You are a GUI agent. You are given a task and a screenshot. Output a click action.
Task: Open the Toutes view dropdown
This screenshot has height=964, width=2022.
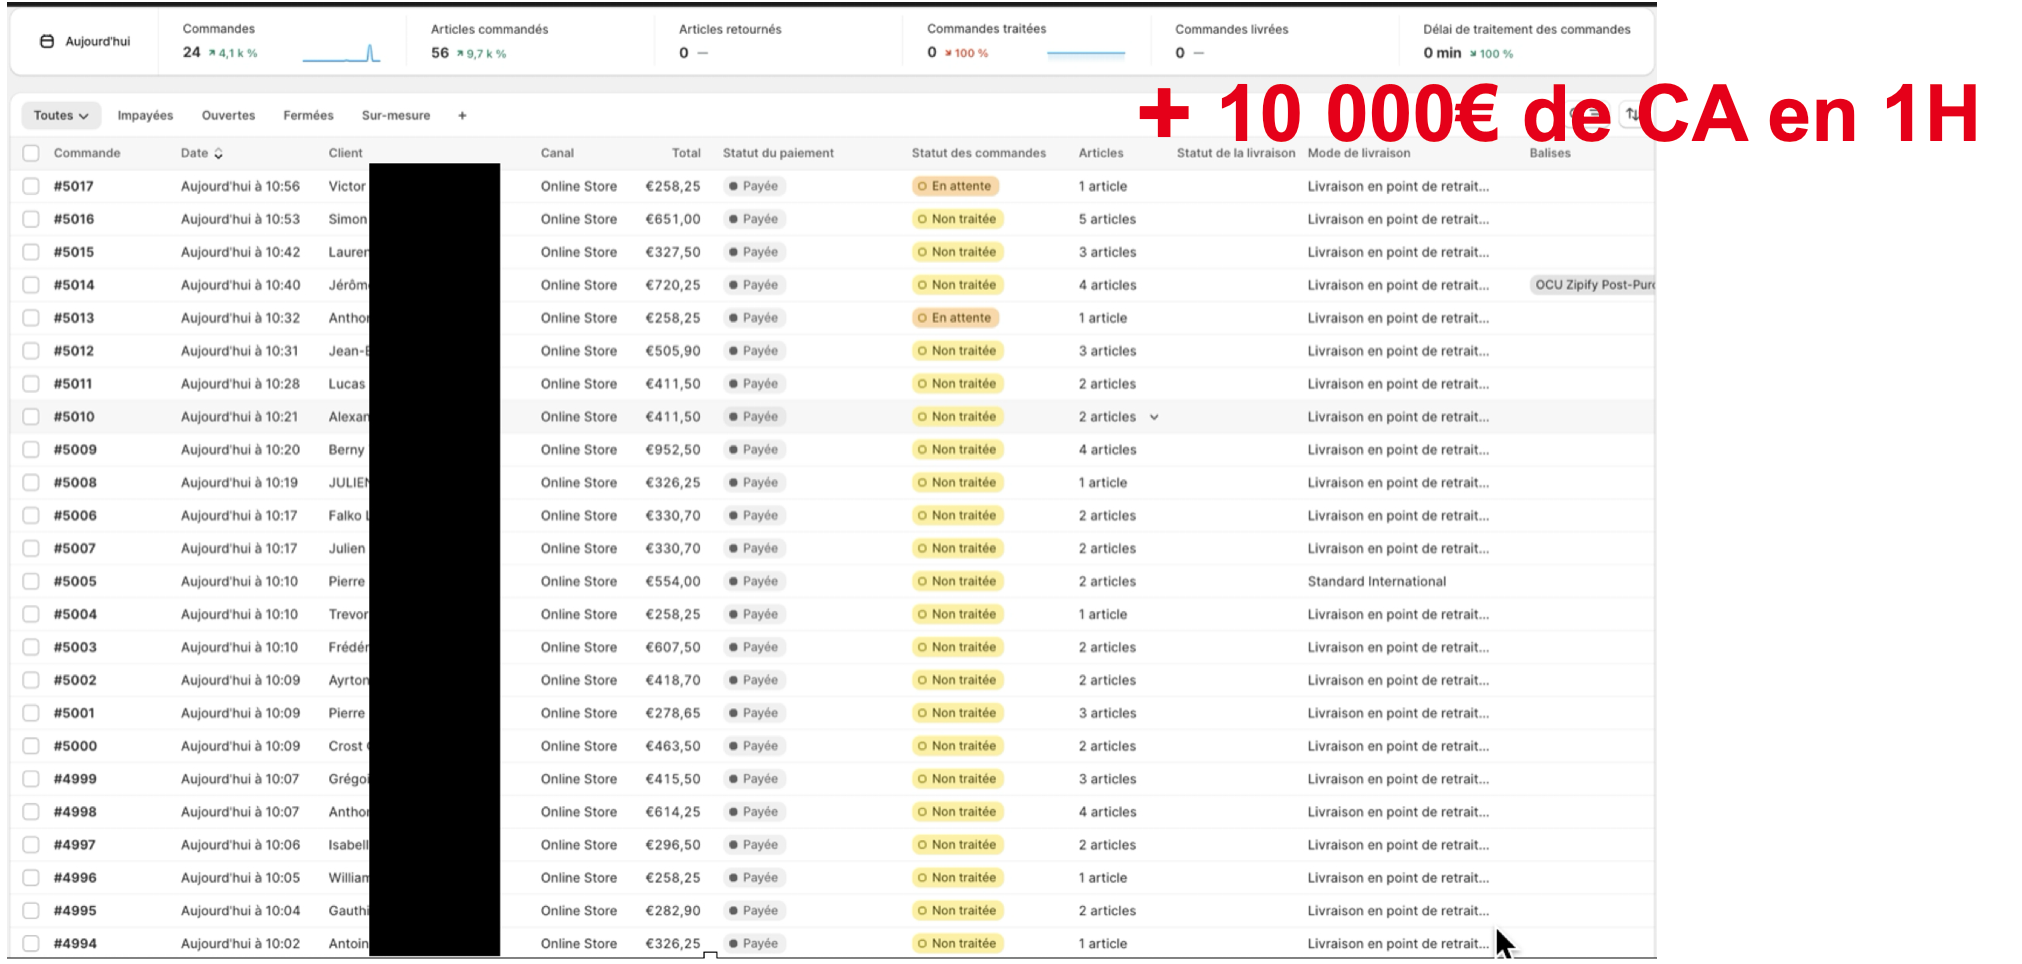coord(61,116)
